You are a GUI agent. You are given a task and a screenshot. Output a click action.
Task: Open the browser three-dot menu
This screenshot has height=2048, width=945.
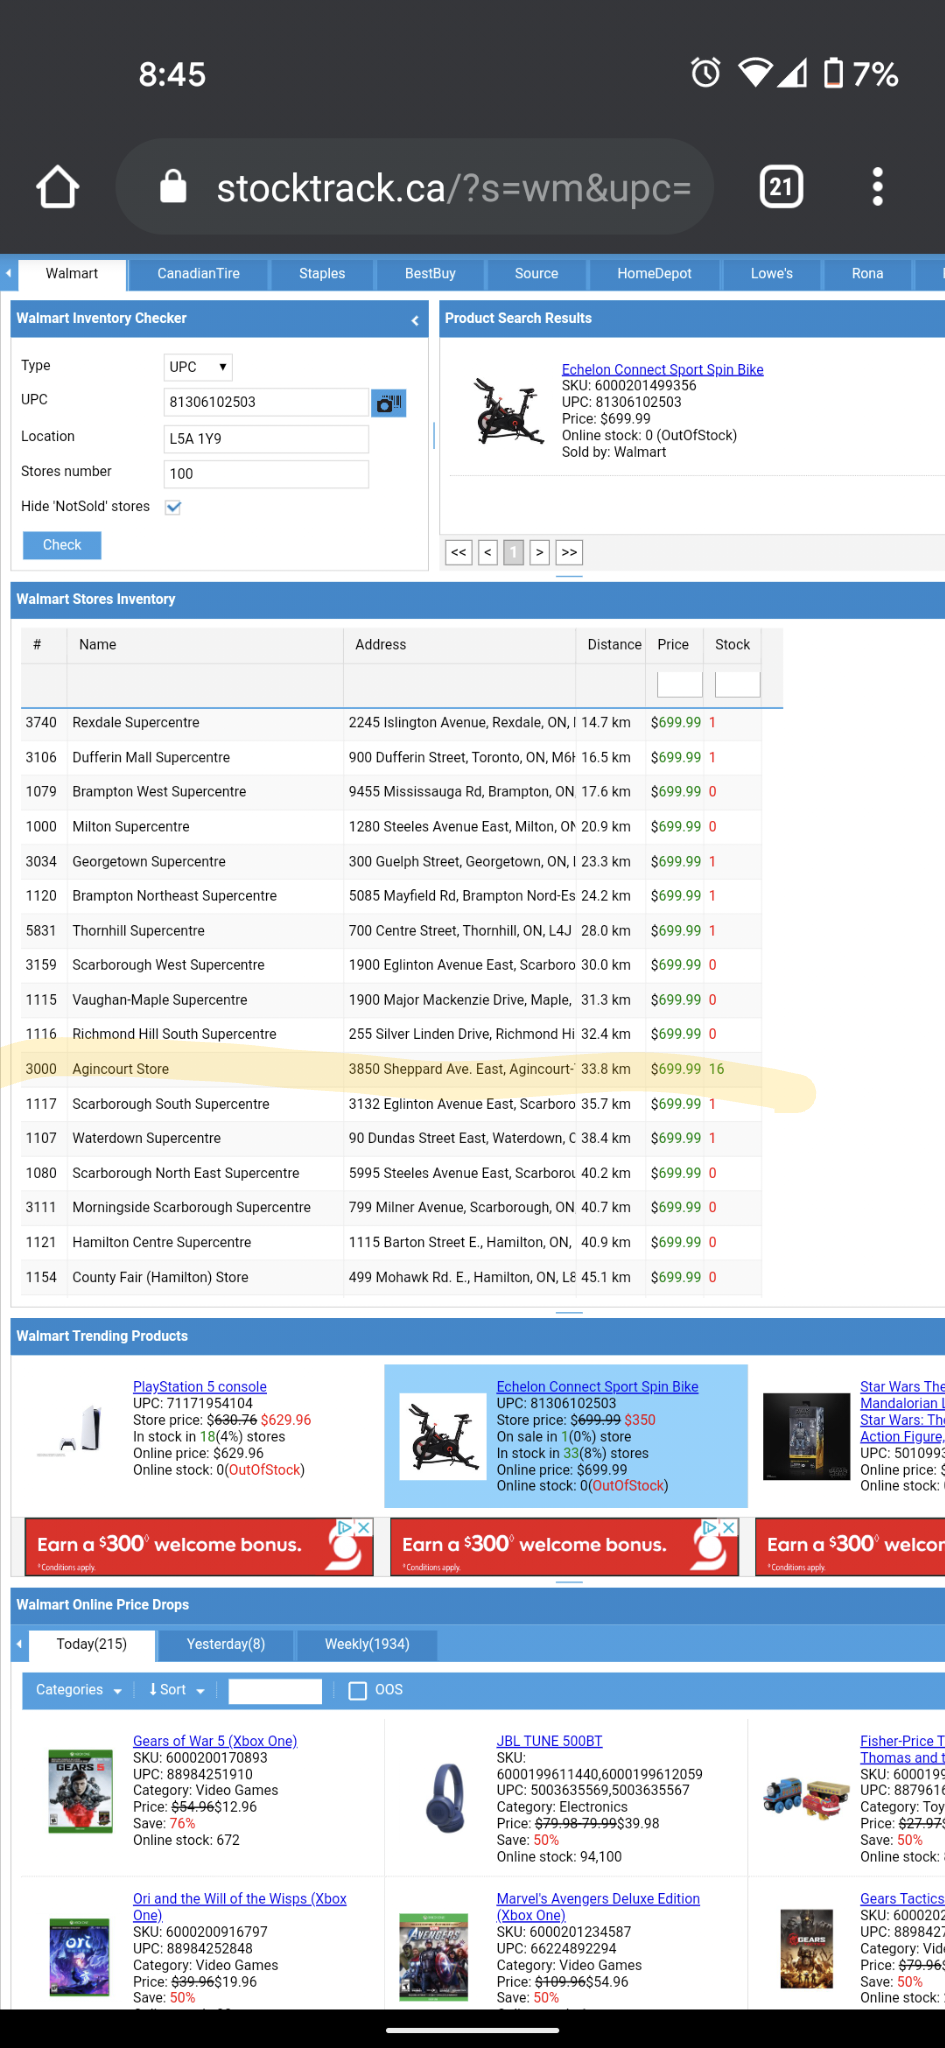pyautogui.click(x=877, y=187)
